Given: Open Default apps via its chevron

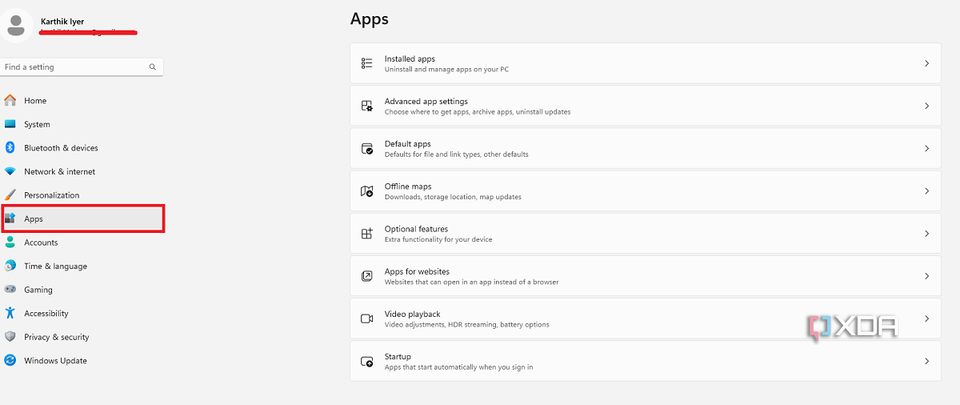Looking at the screenshot, I should pos(927,148).
